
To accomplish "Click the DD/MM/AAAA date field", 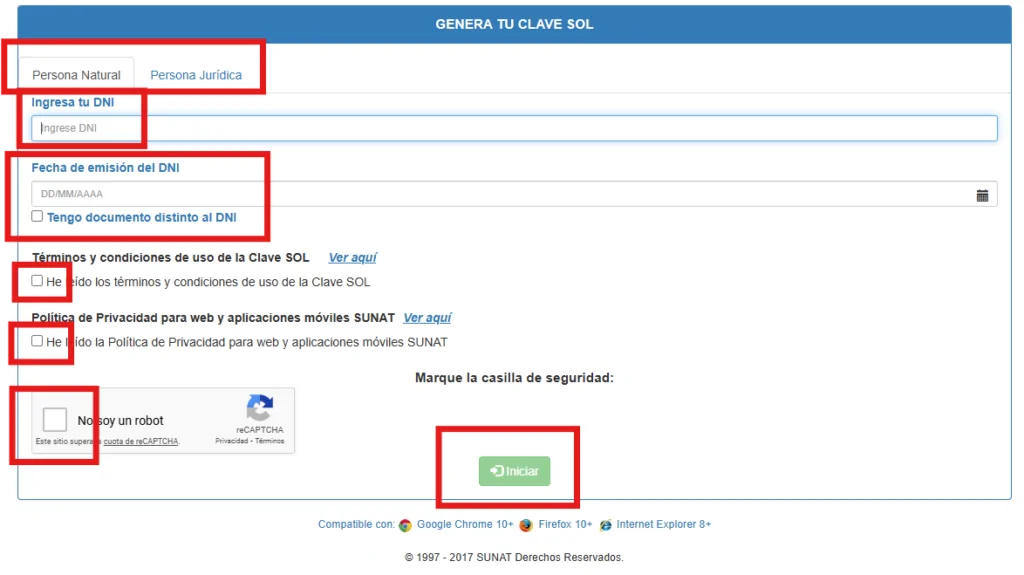I will (x=500, y=194).
